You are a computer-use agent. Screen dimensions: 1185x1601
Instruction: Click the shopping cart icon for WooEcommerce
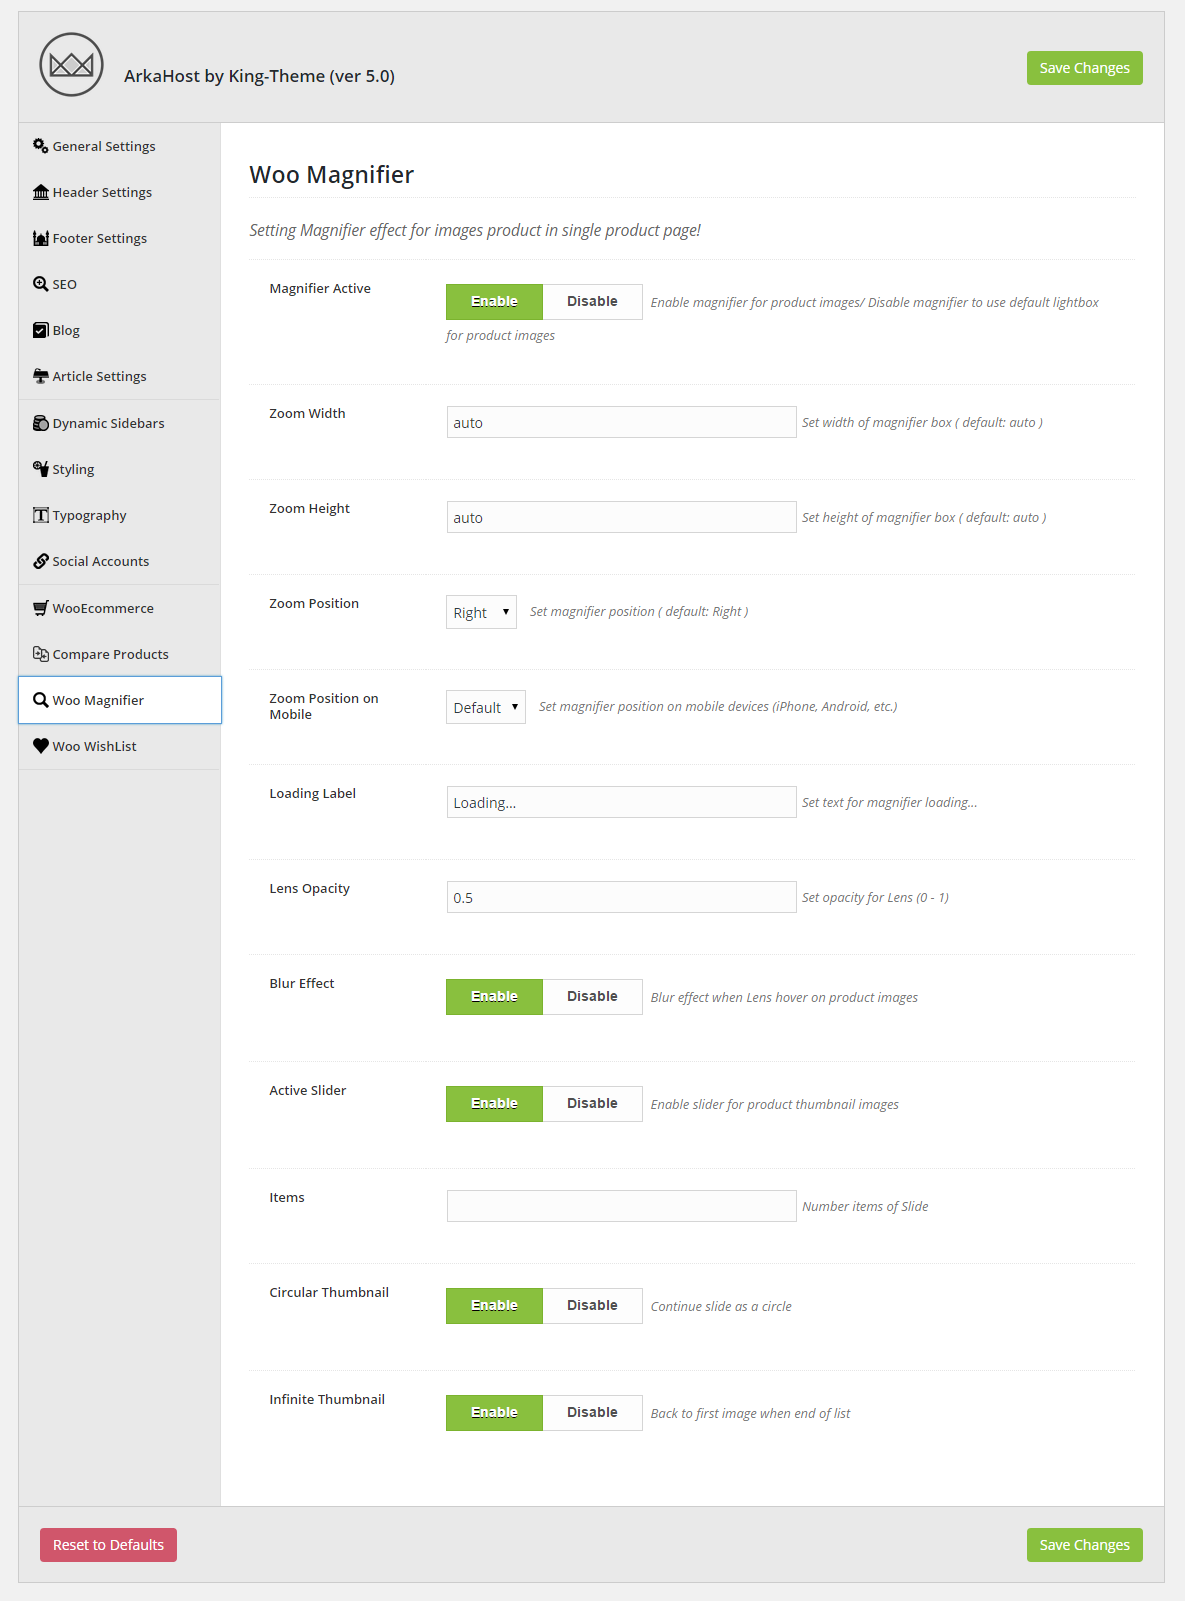tap(41, 608)
